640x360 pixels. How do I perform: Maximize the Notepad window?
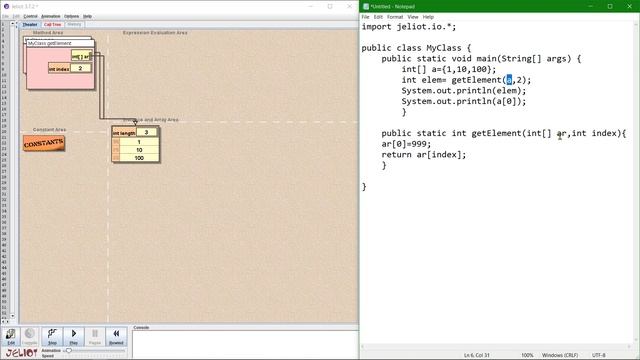610,6
